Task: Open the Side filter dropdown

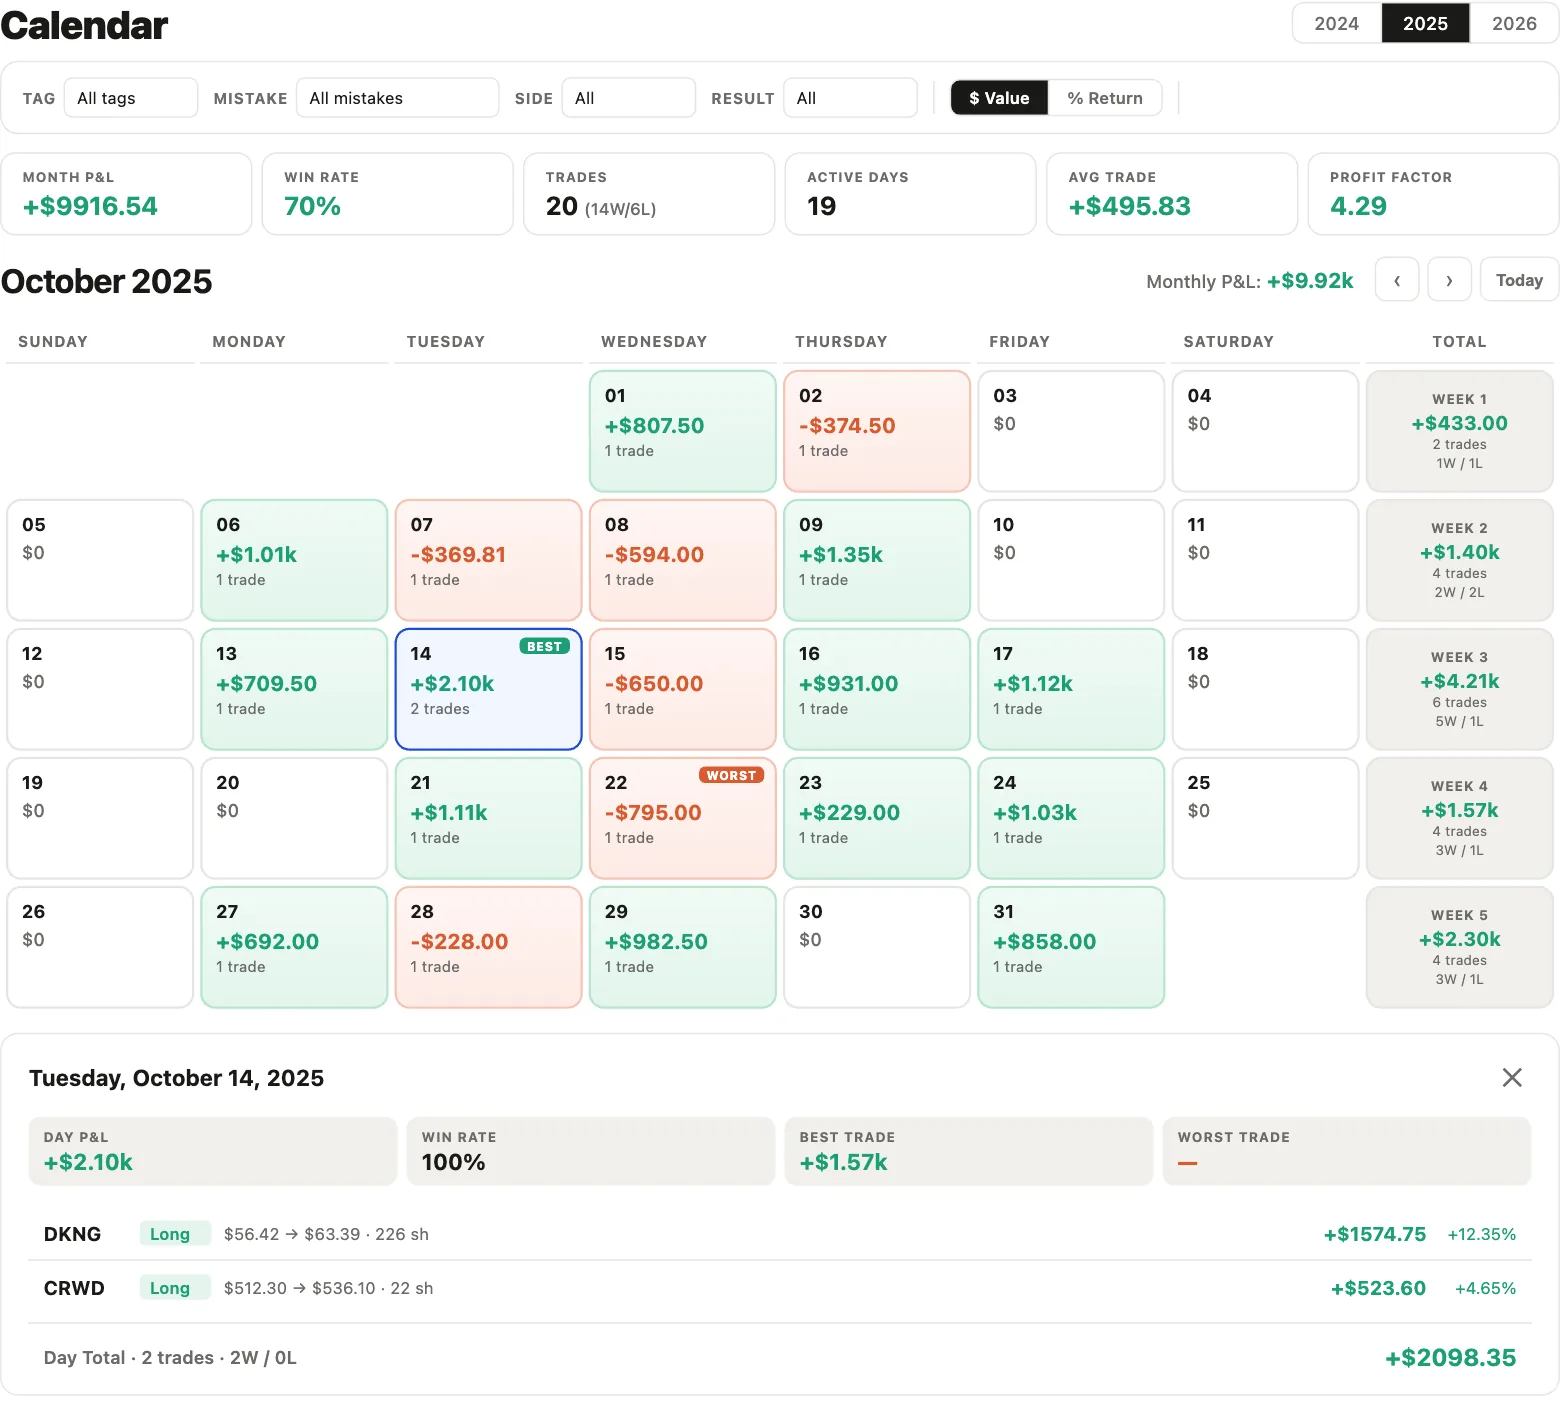Action: tap(628, 98)
